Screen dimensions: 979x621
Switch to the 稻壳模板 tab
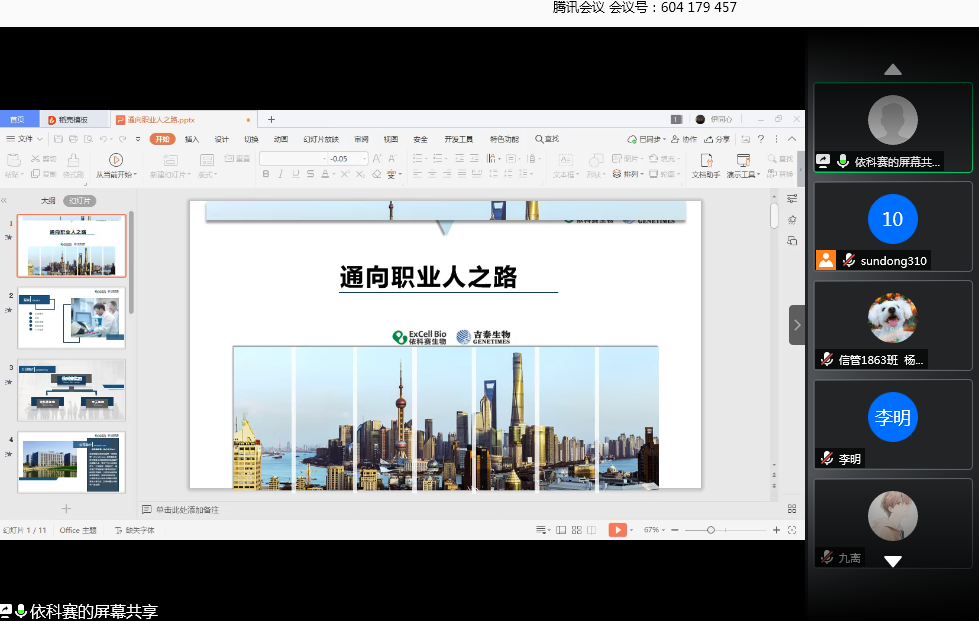[72, 119]
